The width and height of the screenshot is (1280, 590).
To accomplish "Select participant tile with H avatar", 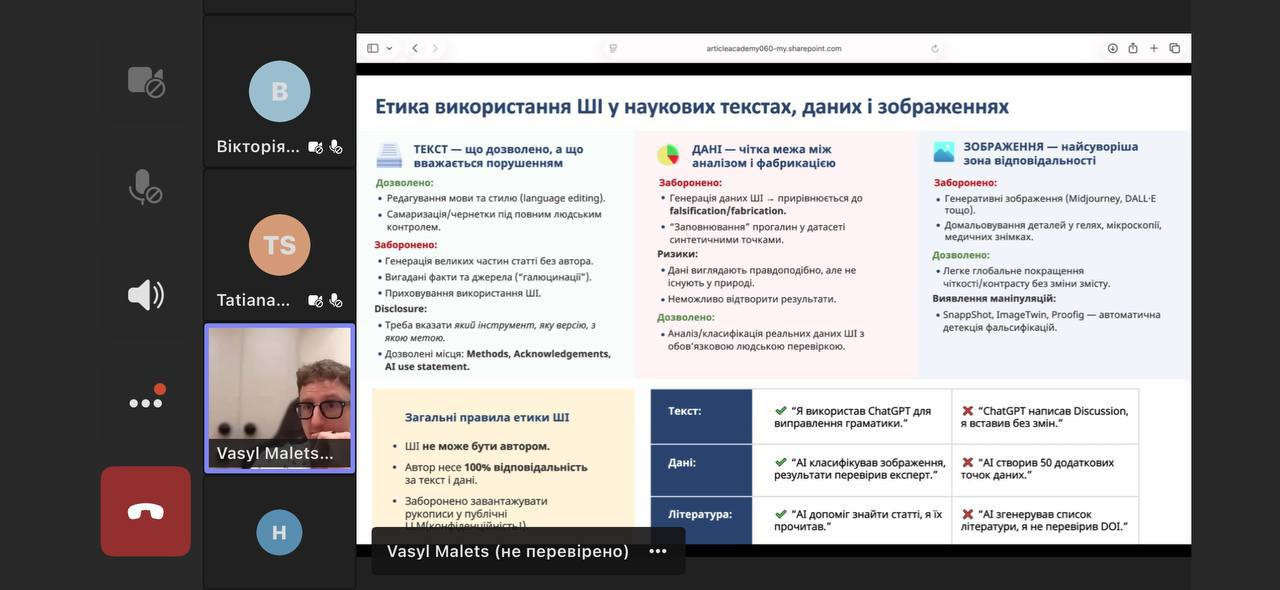I will click(279, 532).
